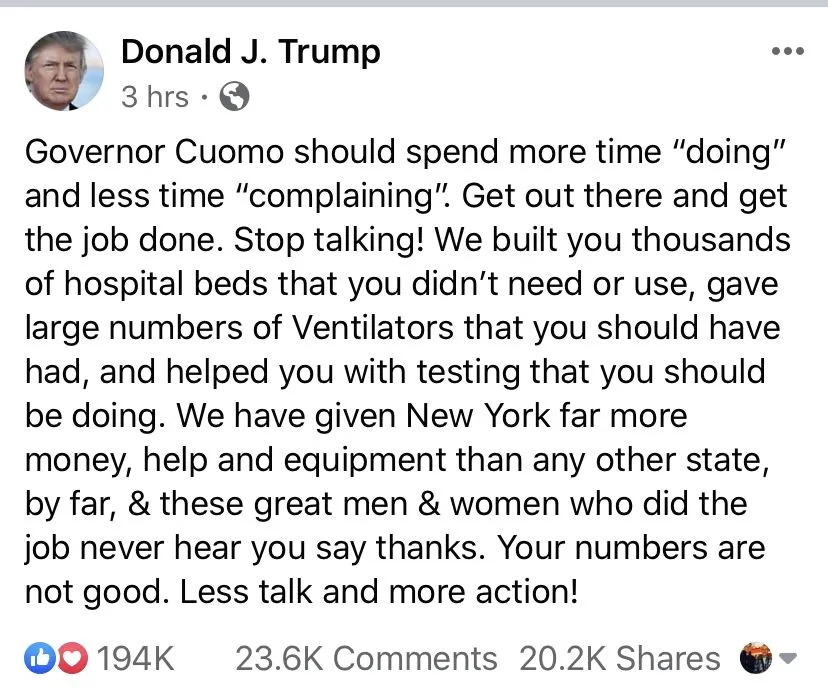
Task: Click the sentence "Less talk and more action!"
Action: point(379,592)
